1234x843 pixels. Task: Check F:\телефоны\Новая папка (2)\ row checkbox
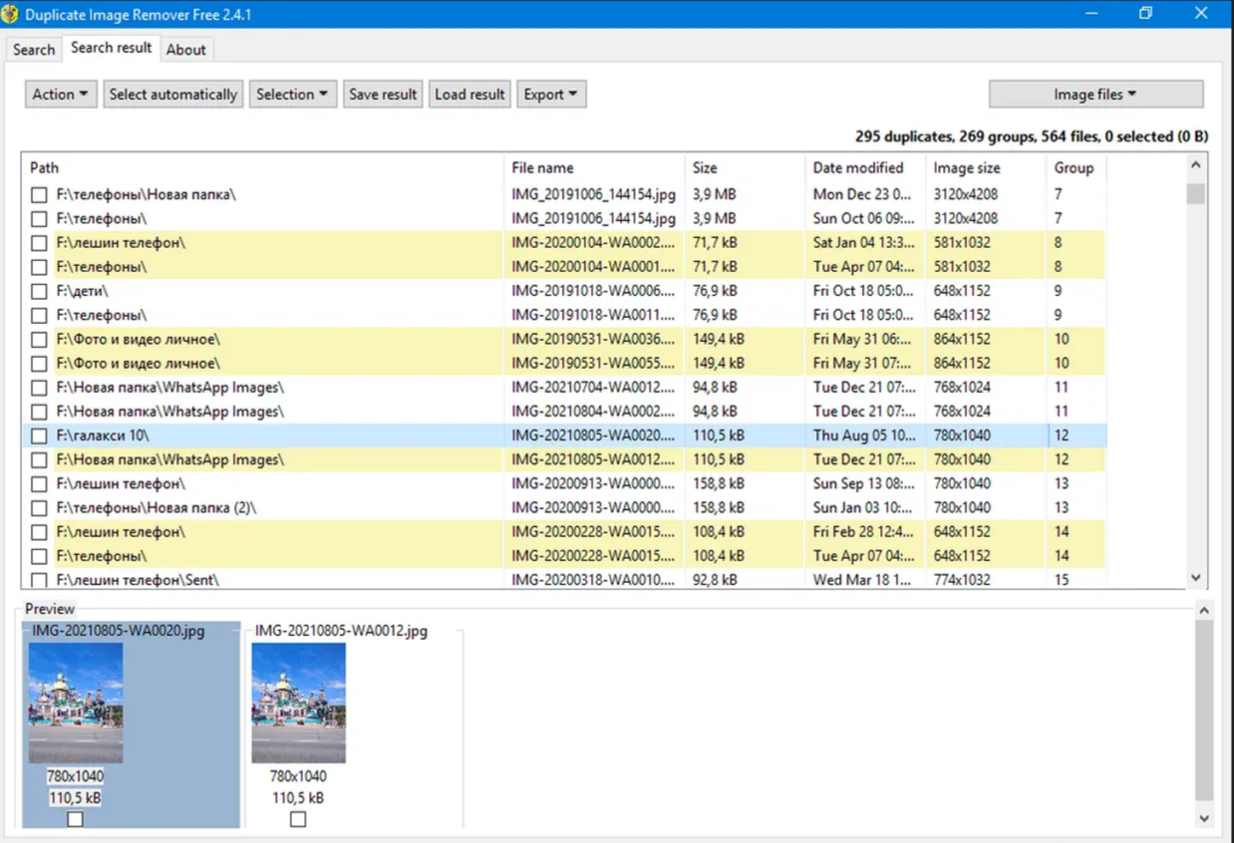tap(39, 508)
